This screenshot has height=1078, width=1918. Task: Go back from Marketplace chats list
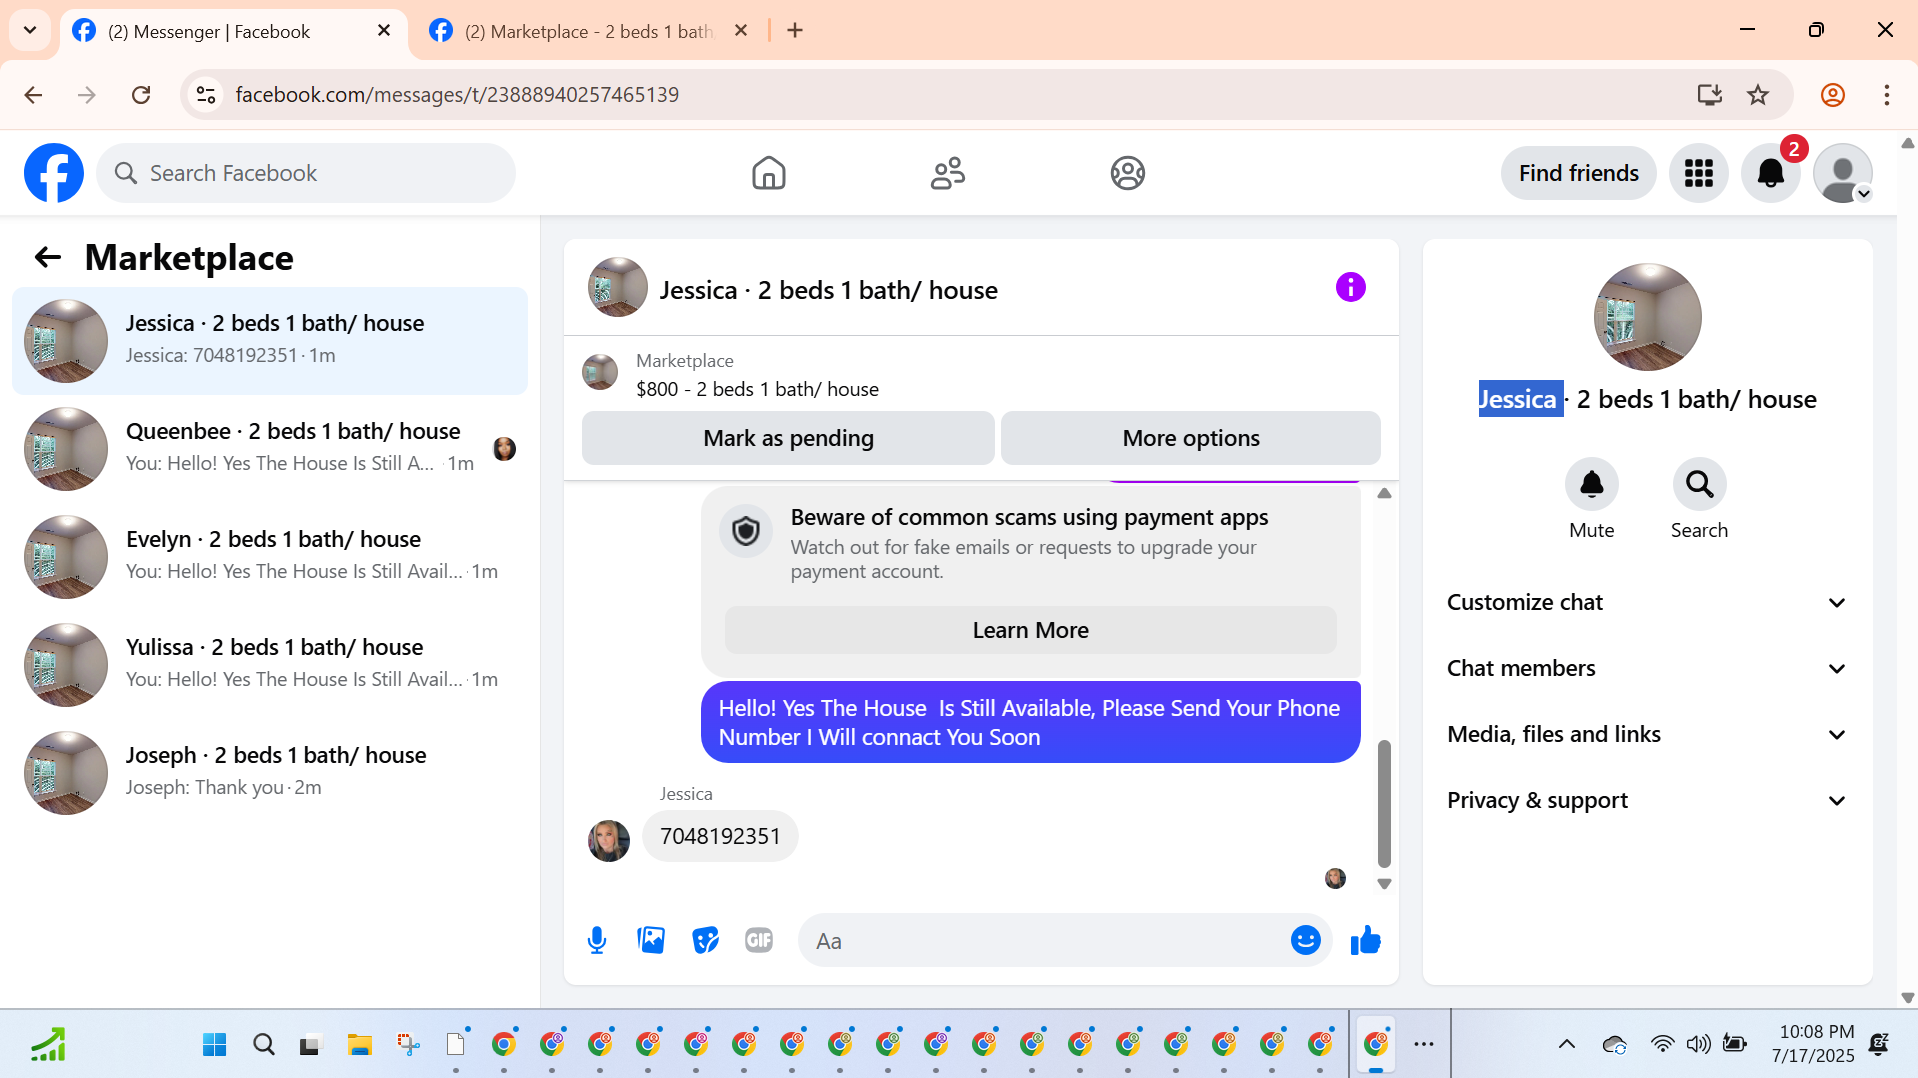[48, 258]
